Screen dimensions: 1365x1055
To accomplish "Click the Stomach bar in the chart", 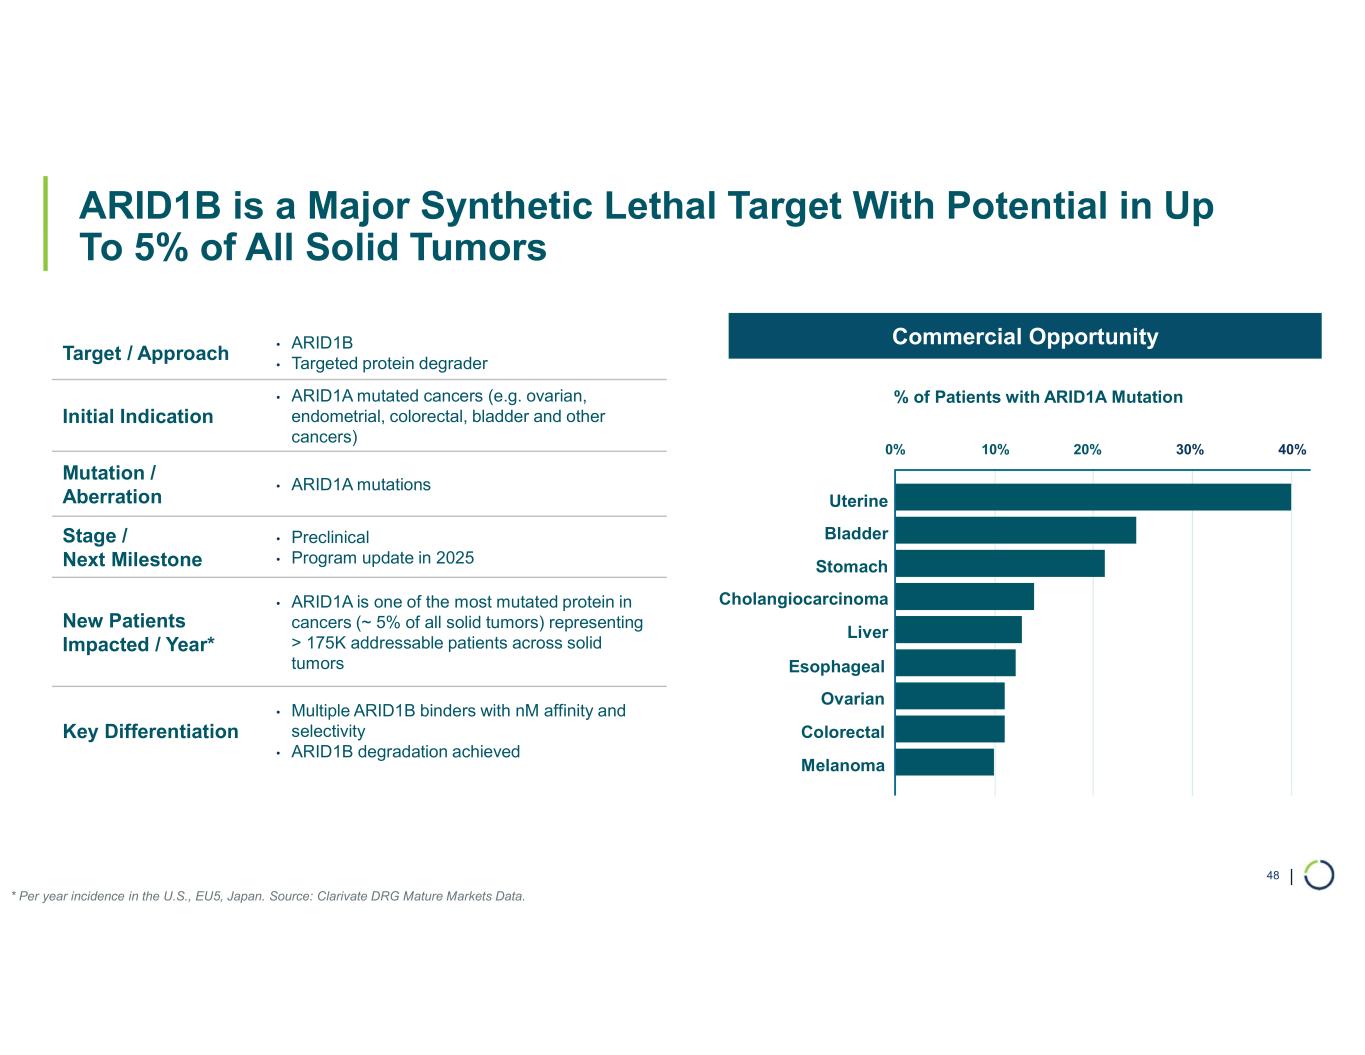I will (999, 563).
